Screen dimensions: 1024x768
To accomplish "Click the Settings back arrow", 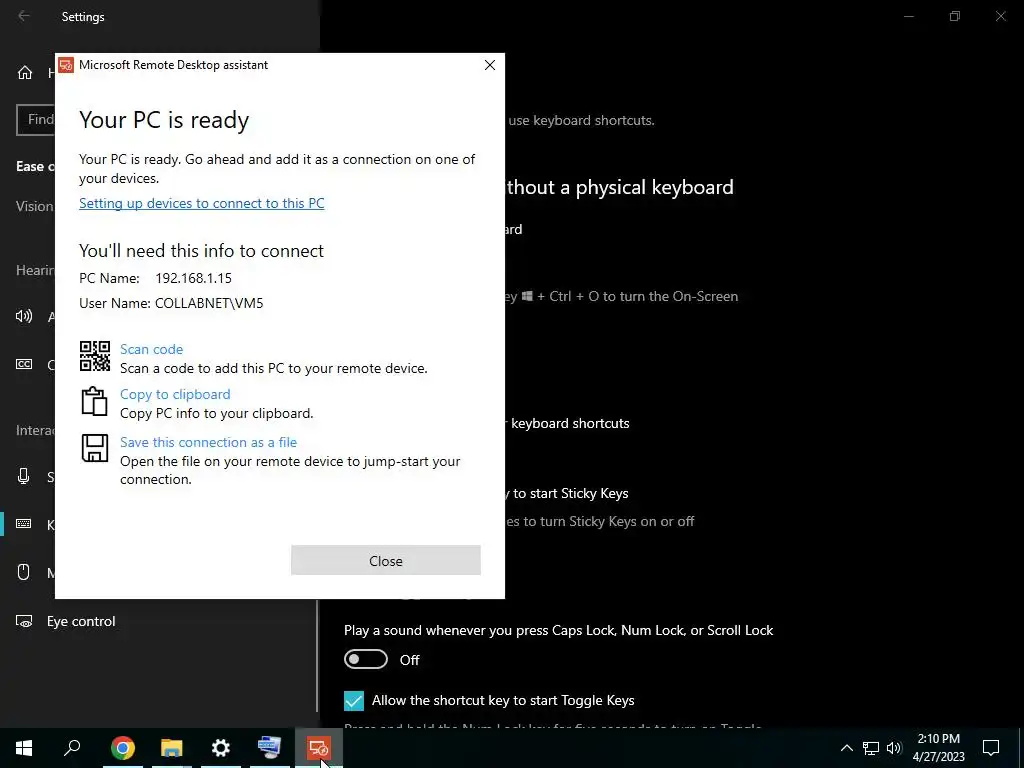I will click(x=24, y=16).
